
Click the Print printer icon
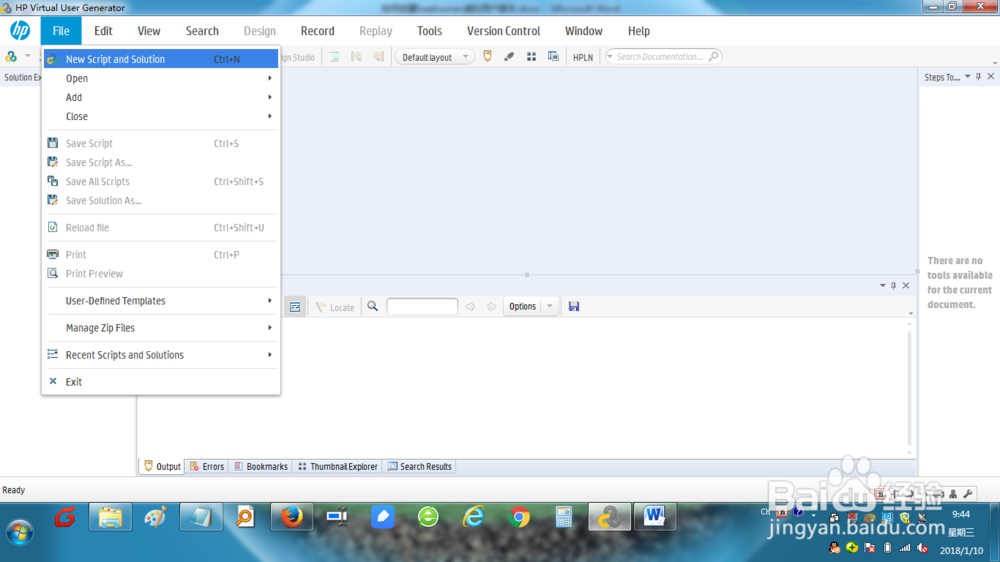pos(53,254)
